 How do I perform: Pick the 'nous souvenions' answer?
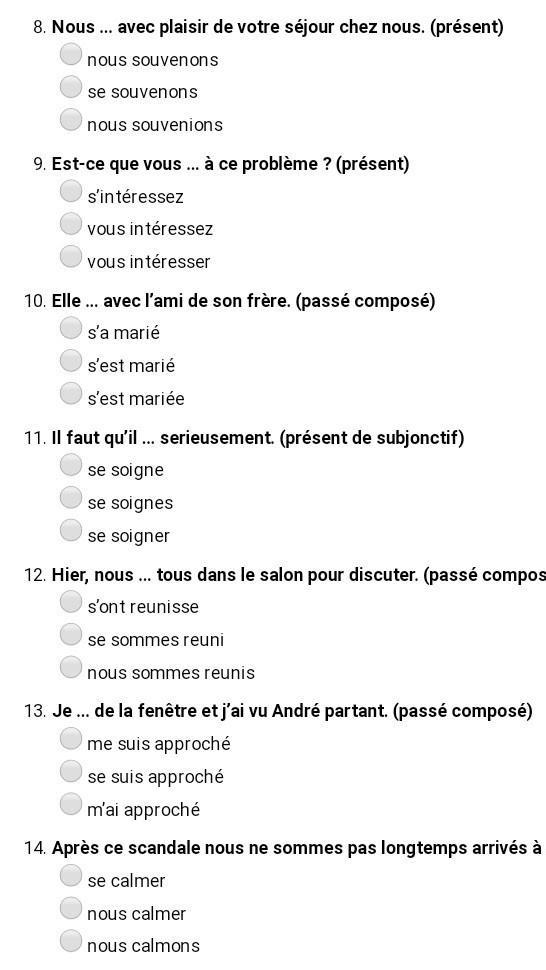point(71,119)
